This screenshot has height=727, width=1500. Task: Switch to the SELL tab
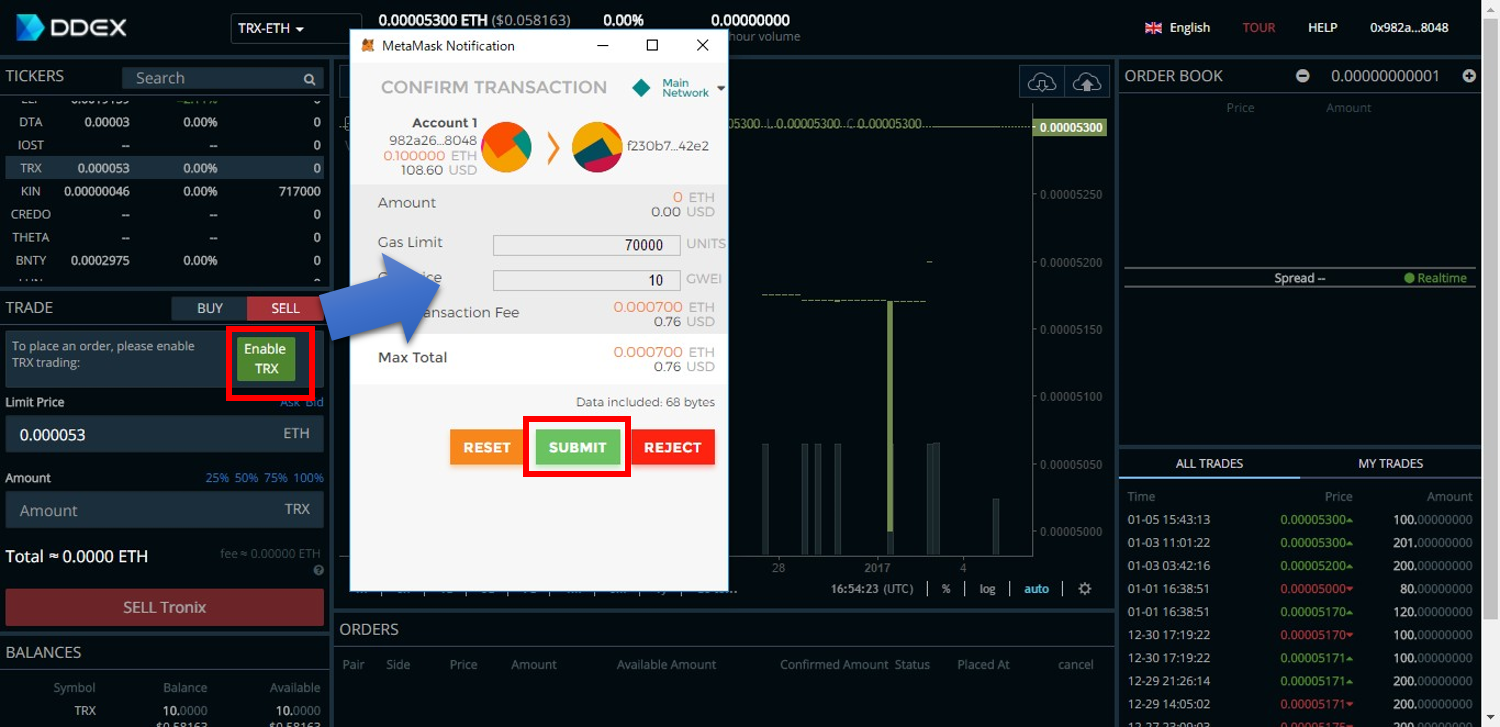coord(285,308)
